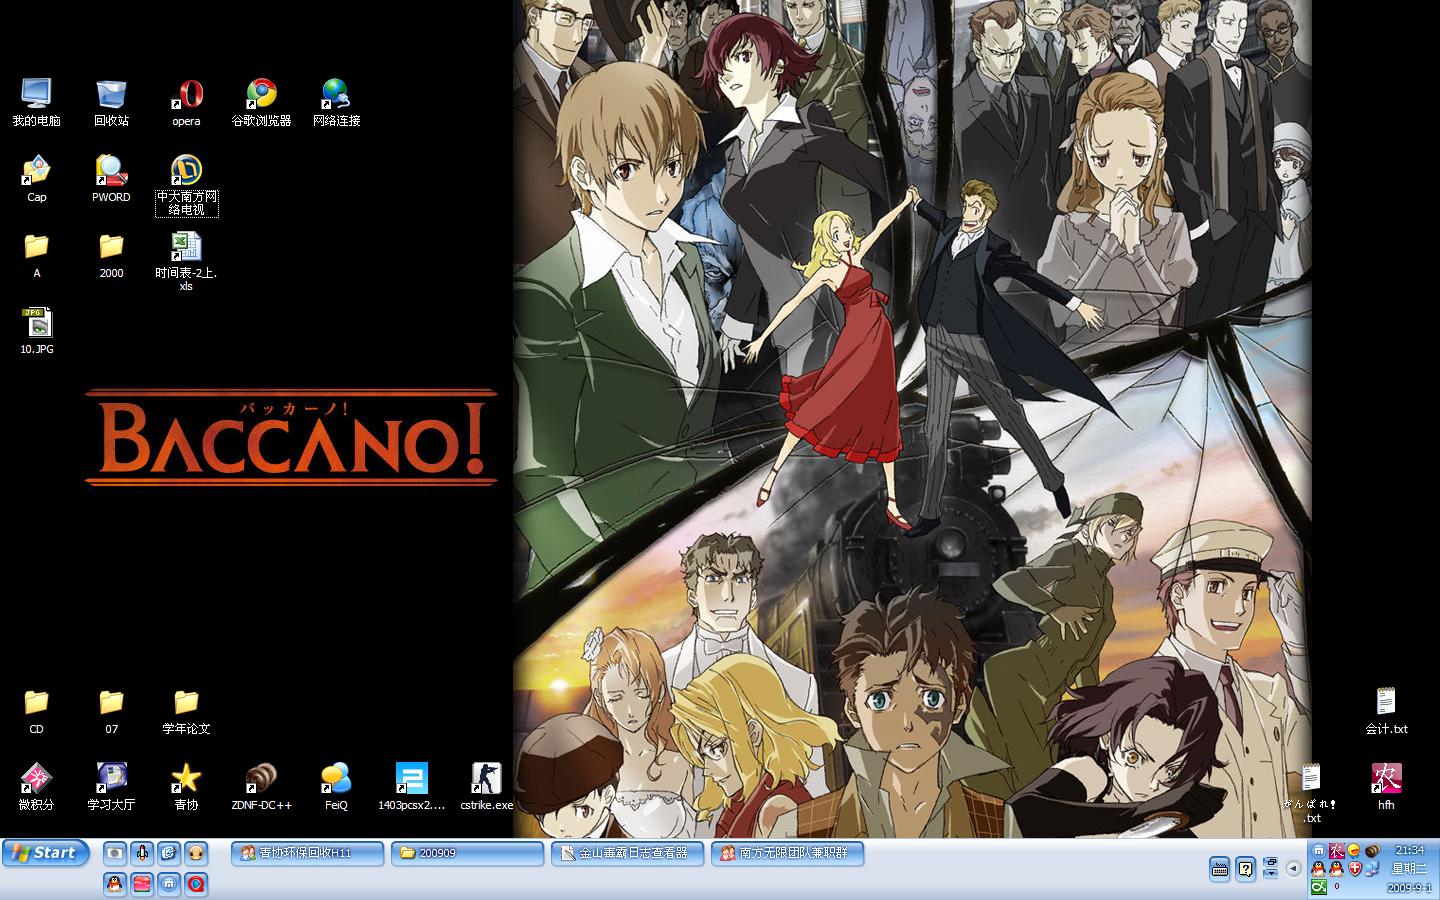
Task: Click the brown DC++ system tray icon
Action: [x=1372, y=850]
